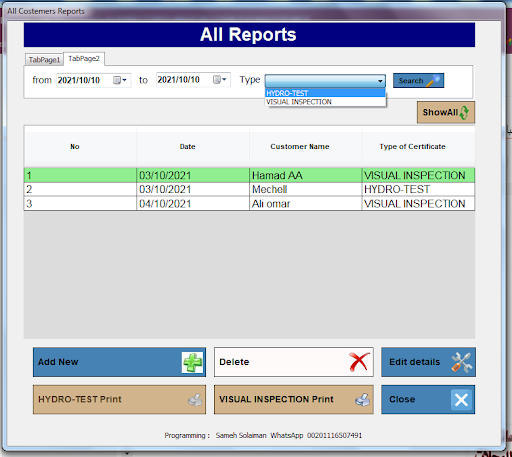Click the printer icon on HYDRO-TEST Print

[195, 400]
